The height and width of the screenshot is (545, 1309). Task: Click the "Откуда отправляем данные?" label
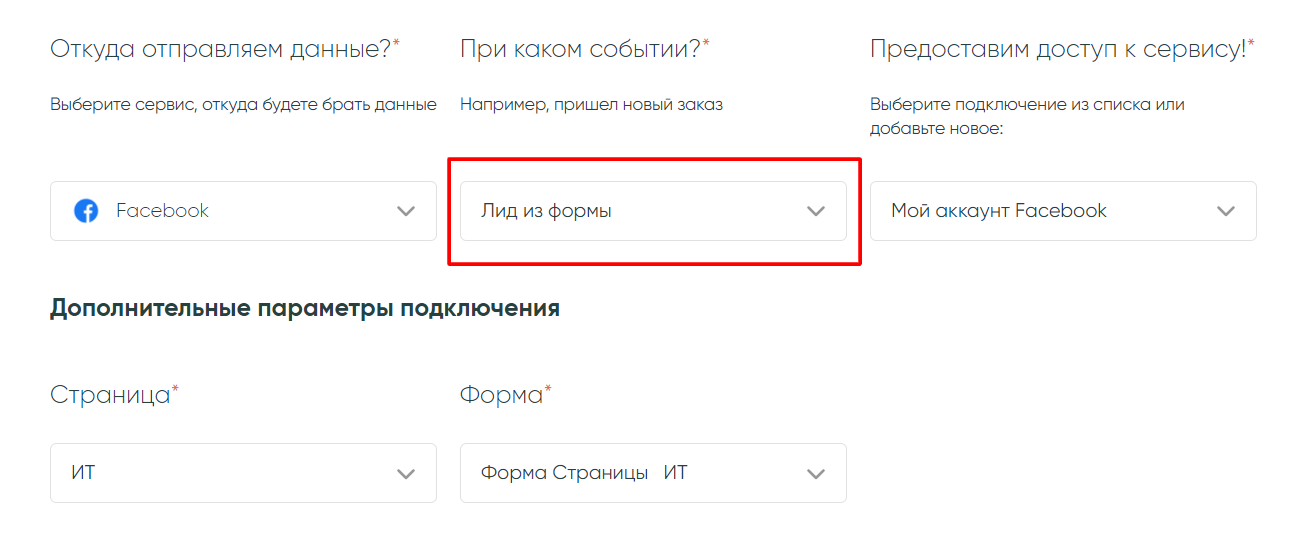click(220, 49)
